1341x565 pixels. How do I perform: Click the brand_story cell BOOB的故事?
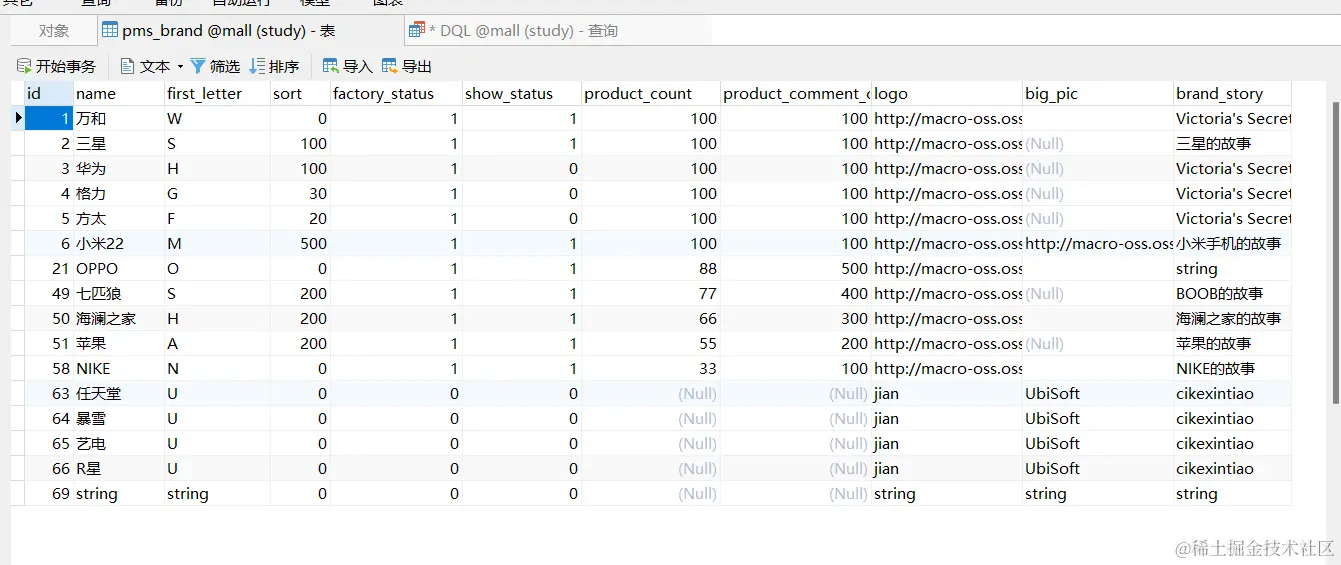pyautogui.click(x=1232, y=293)
